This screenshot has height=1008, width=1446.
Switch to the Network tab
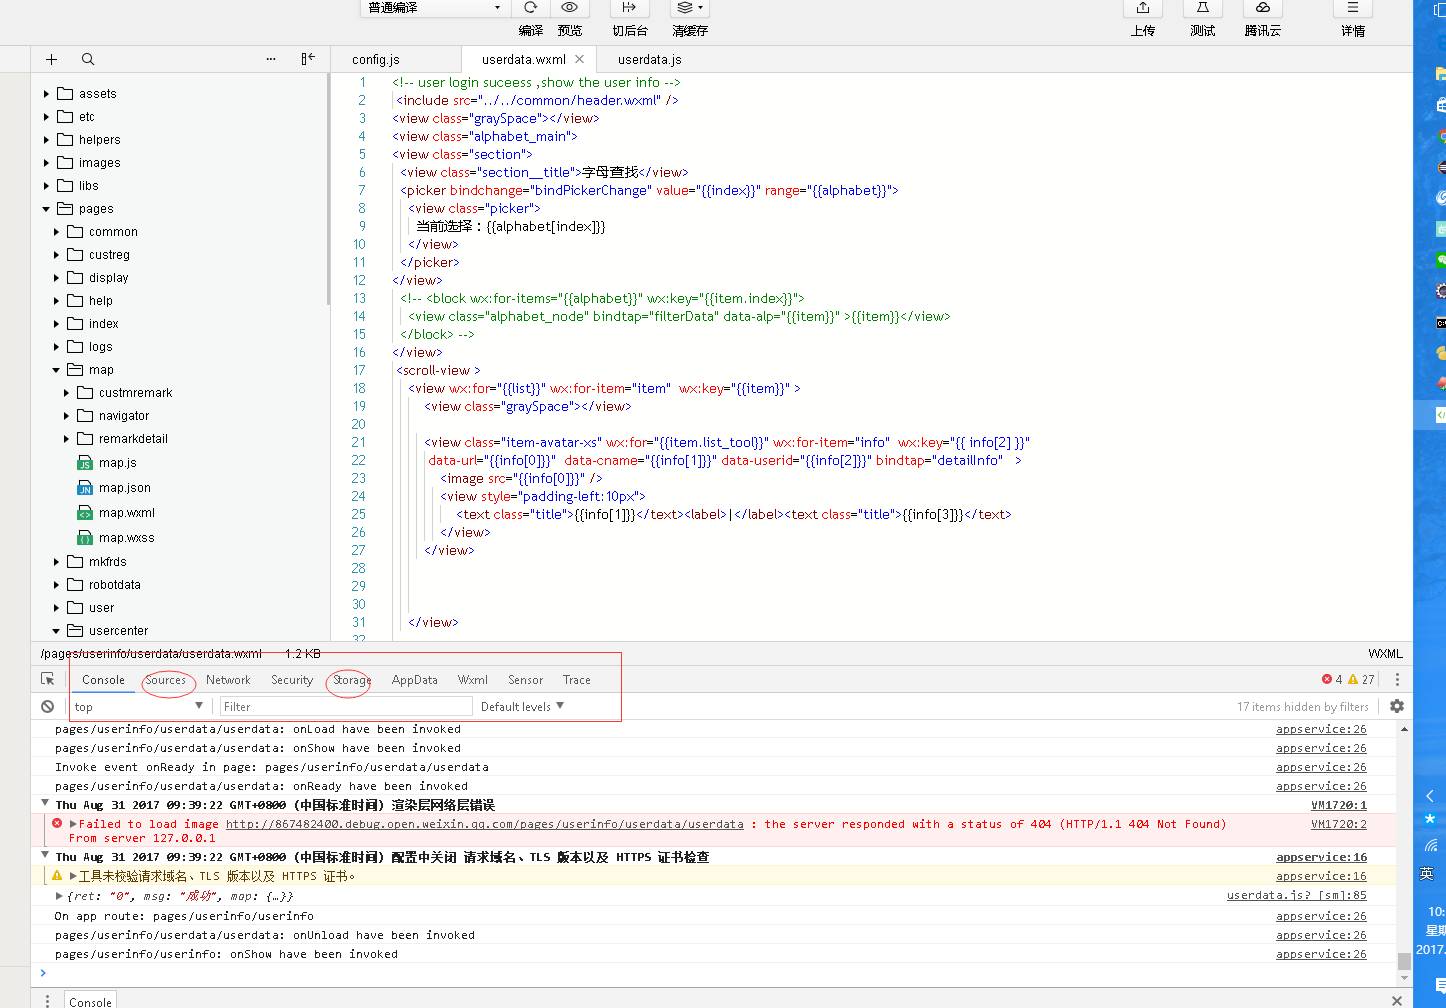(228, 680)
